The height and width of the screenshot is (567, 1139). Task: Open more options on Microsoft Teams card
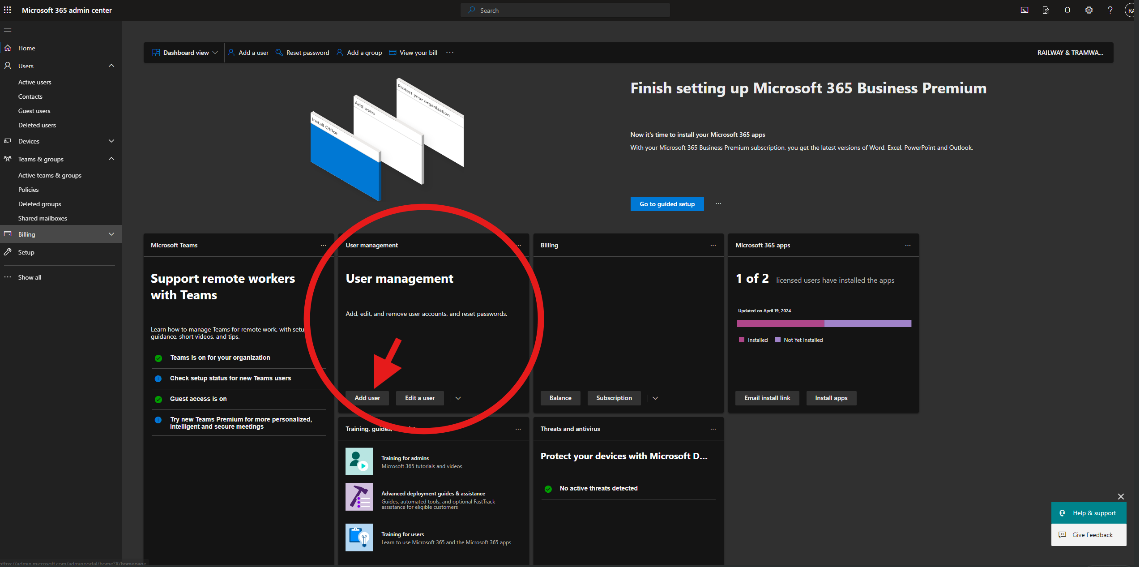click(323, 245)
